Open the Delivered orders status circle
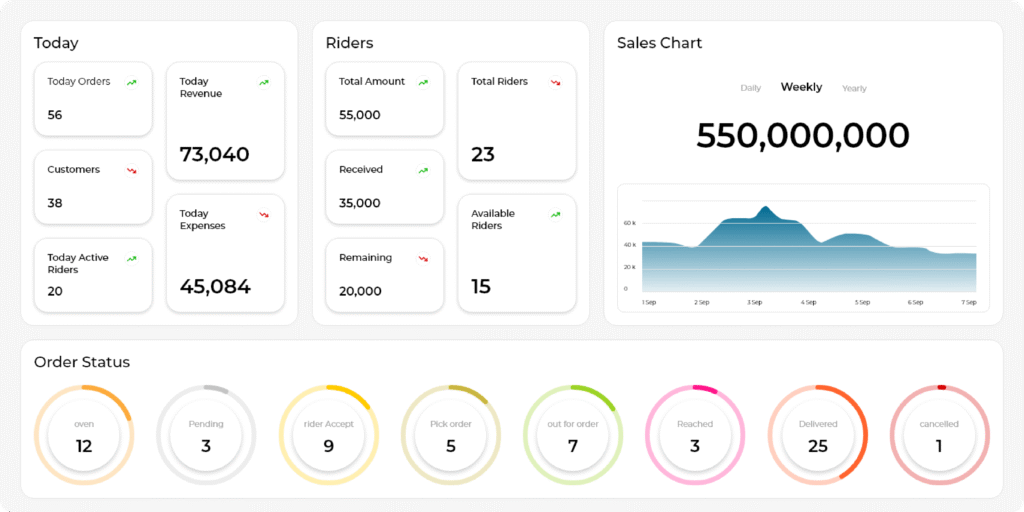 (818, 436)
